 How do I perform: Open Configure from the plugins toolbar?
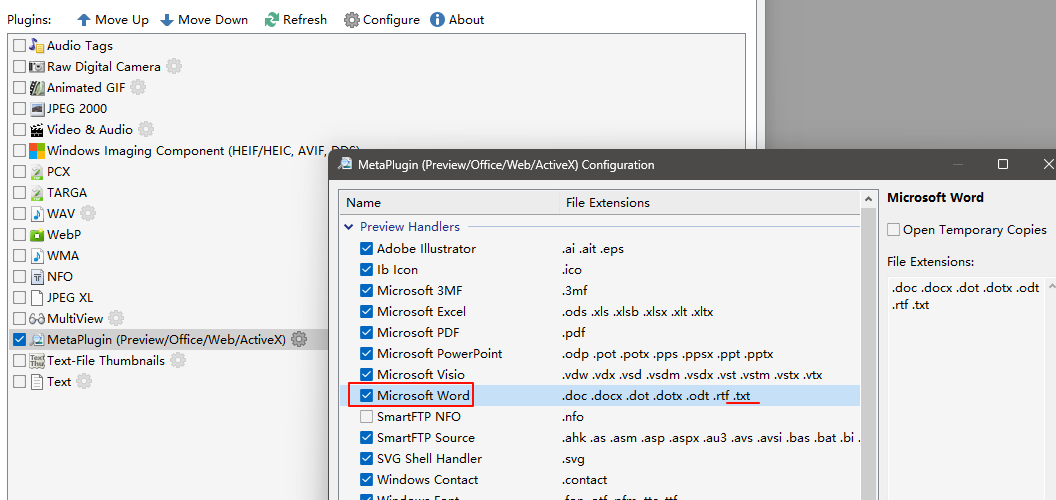tap(382, 20)
